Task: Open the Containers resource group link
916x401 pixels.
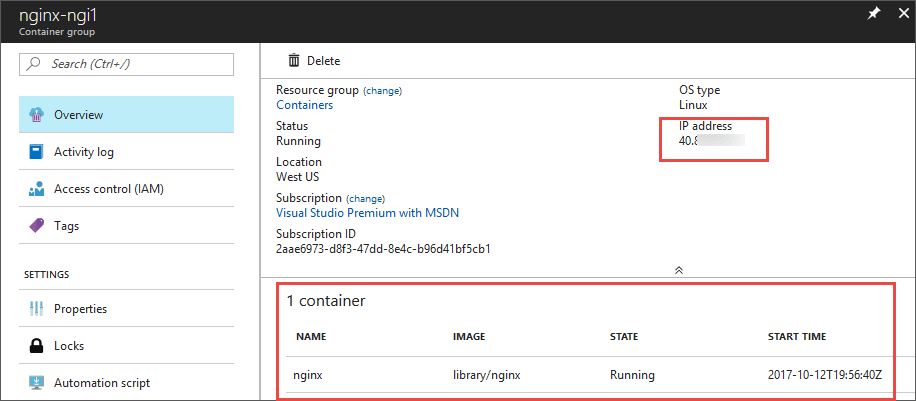Action: [304, 105]
